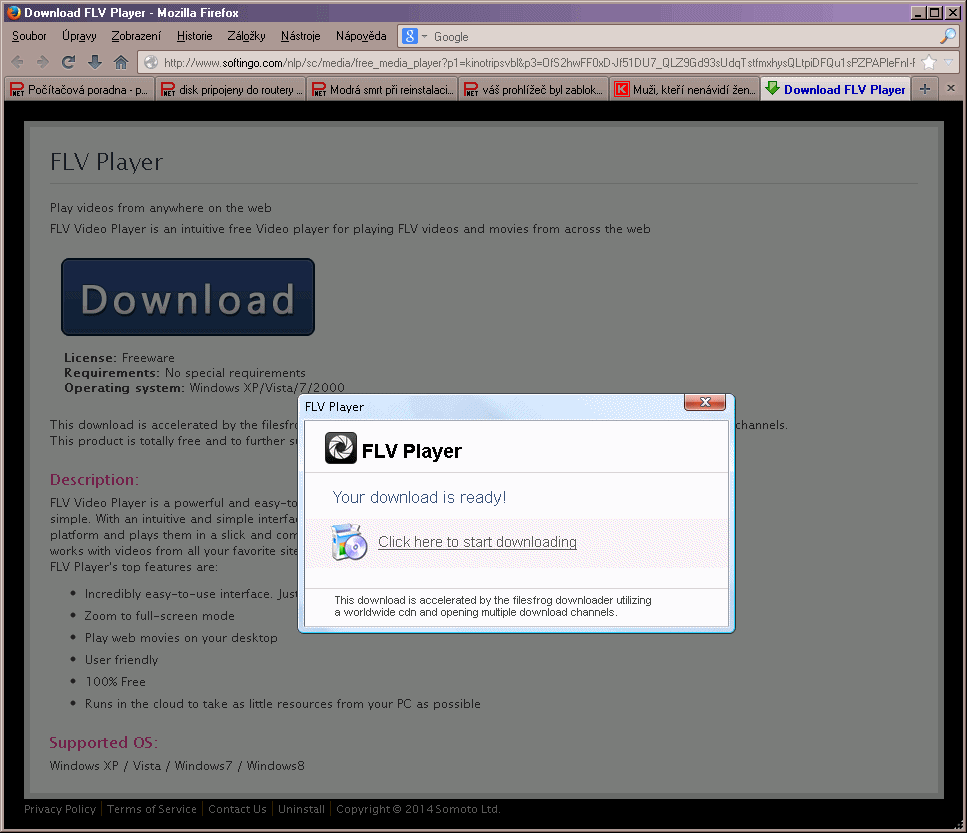Select the Download FLV Player tab
The width and height of the screenshot is (967, 833).
836,89
